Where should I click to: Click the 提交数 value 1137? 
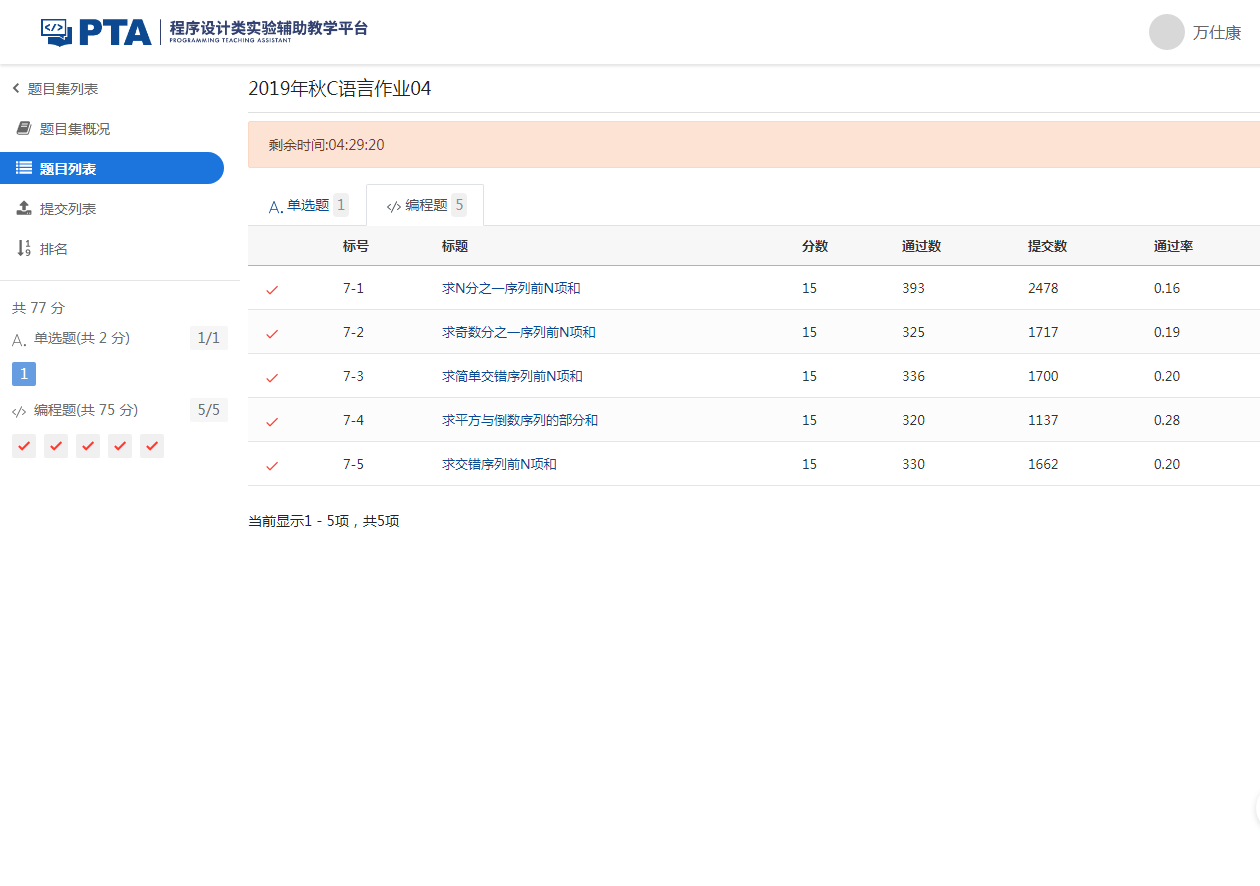(1043, 420)
